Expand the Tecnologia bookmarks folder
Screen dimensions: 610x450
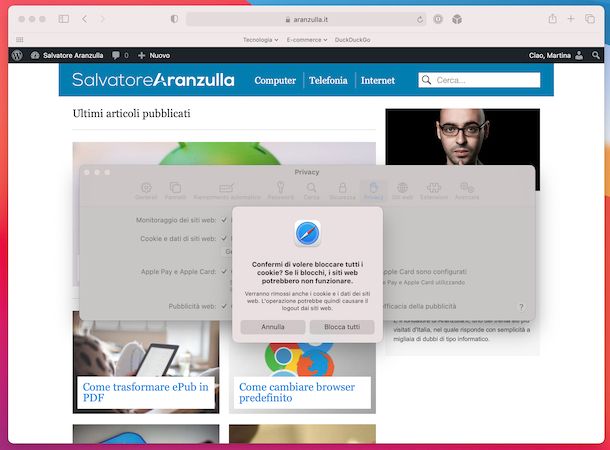[x=260, y=40]
